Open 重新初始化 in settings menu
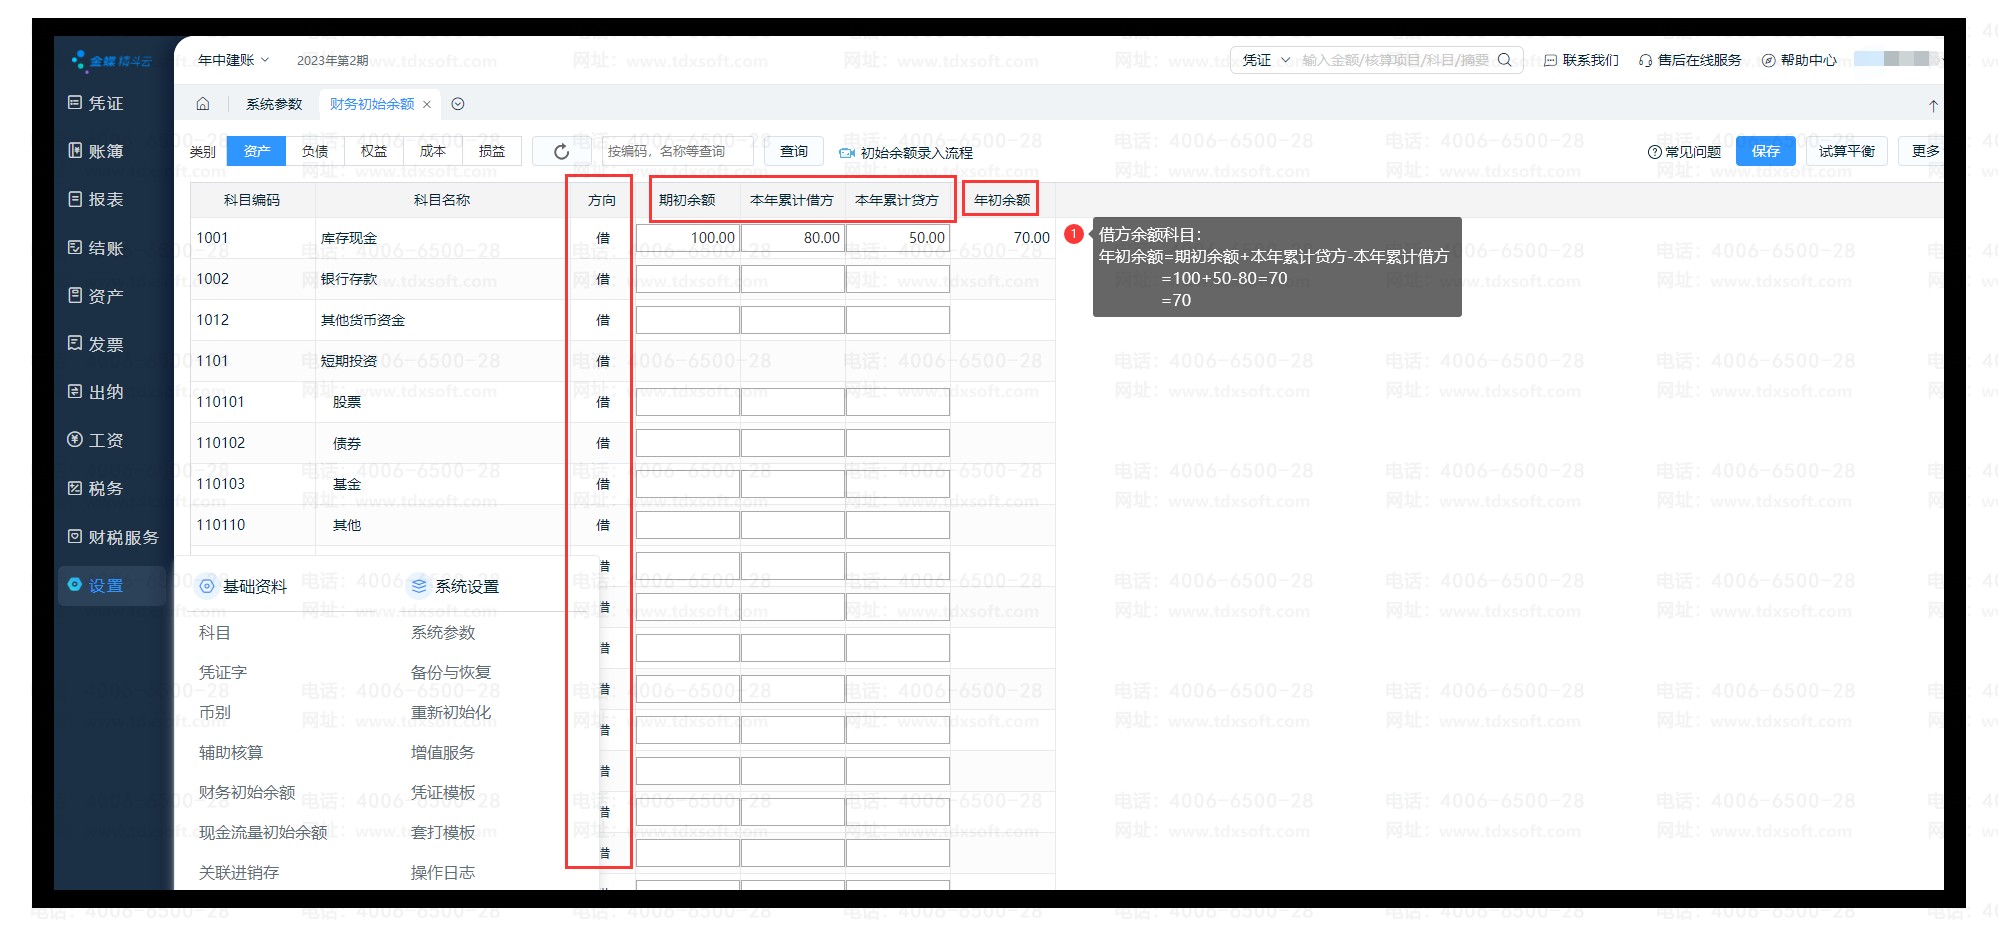Image resolution: width=1998 pixels, height=926 pixels. [x=451, y=713]
